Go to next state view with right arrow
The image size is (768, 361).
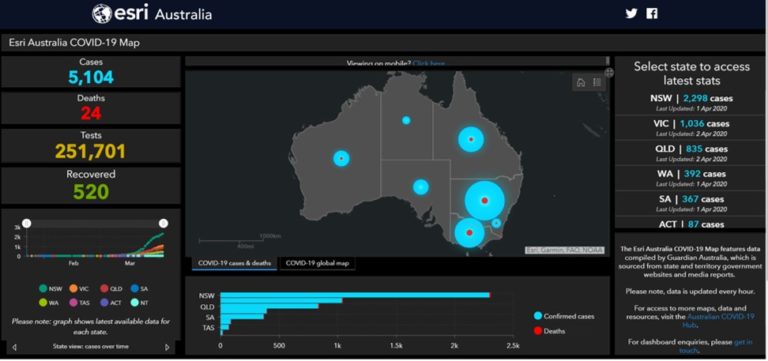pos(168,347)
